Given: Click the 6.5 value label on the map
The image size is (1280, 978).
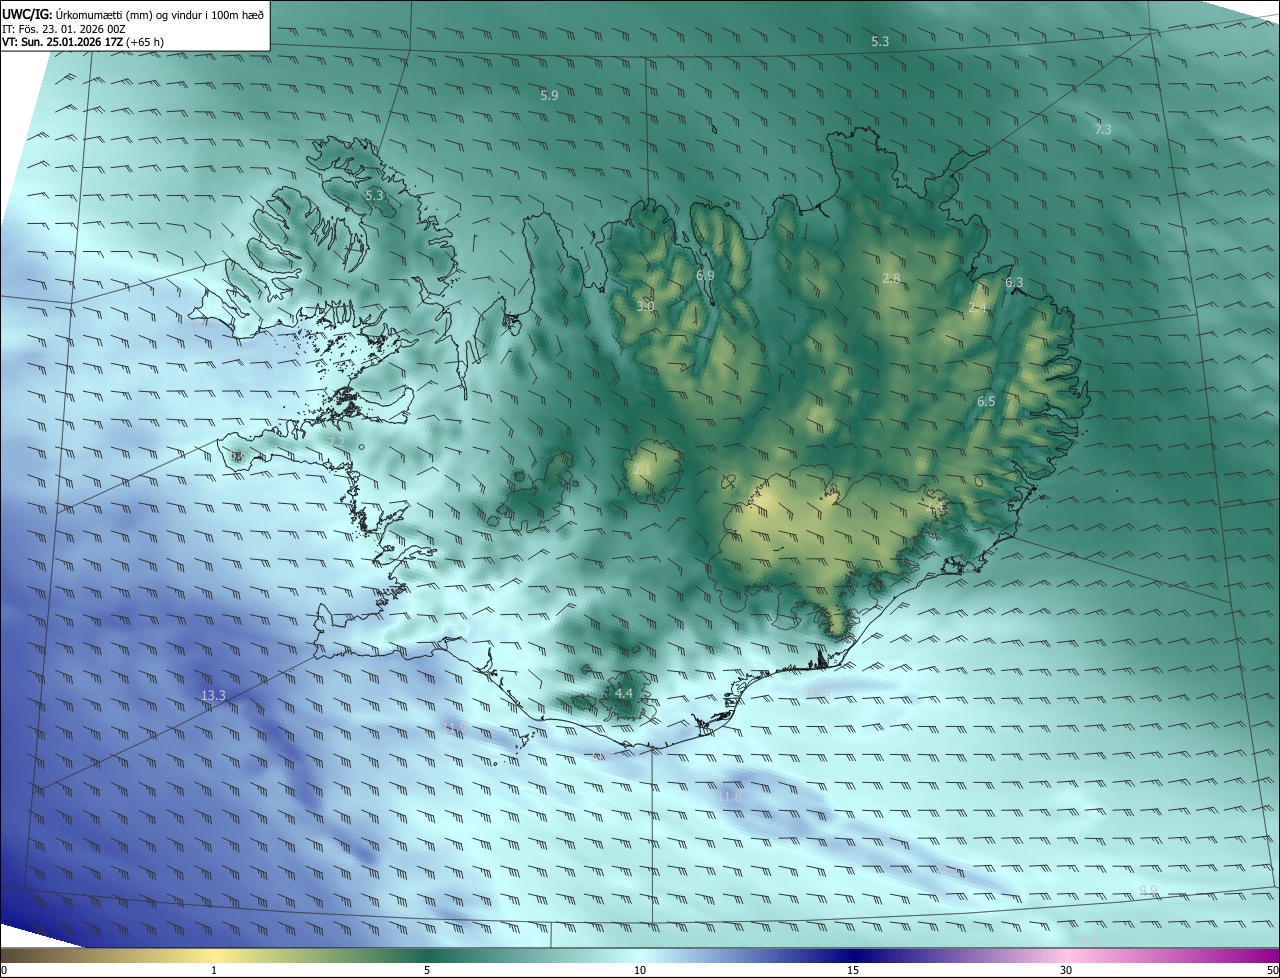Looking at the screenshot, I should [x=986, y=401].
